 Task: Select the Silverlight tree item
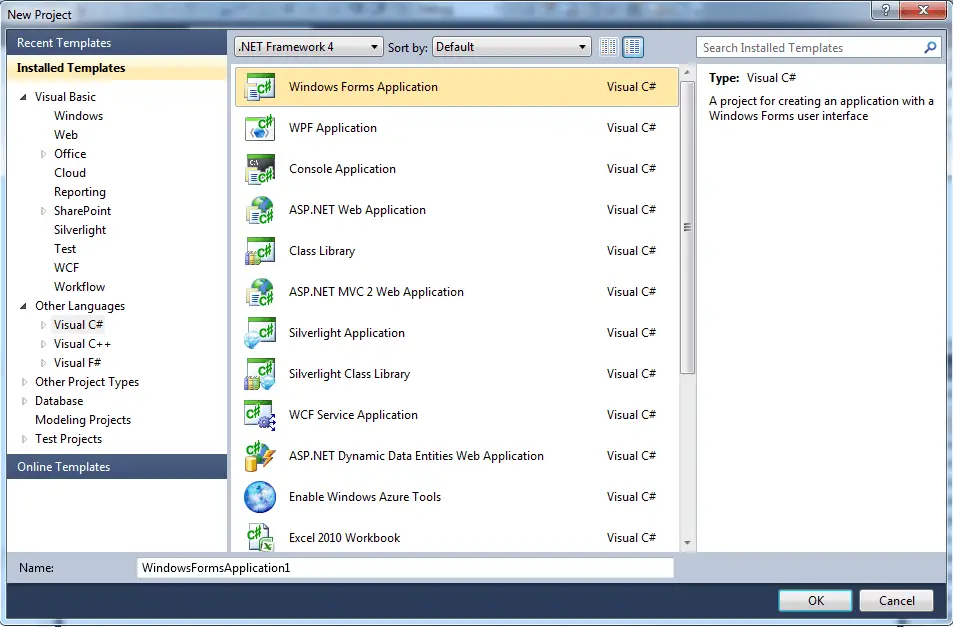point(80,230)
